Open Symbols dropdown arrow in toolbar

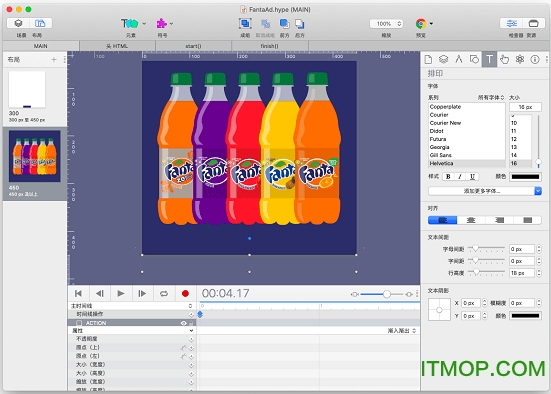[x=171, y=24]
